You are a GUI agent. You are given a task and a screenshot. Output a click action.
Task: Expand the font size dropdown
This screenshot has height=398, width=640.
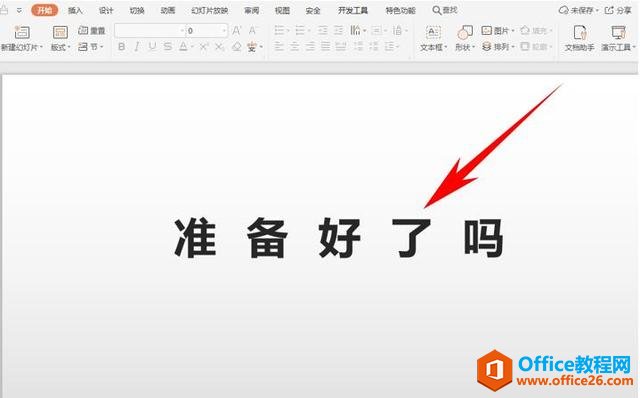pyautogui.click(x=223, y=31)
